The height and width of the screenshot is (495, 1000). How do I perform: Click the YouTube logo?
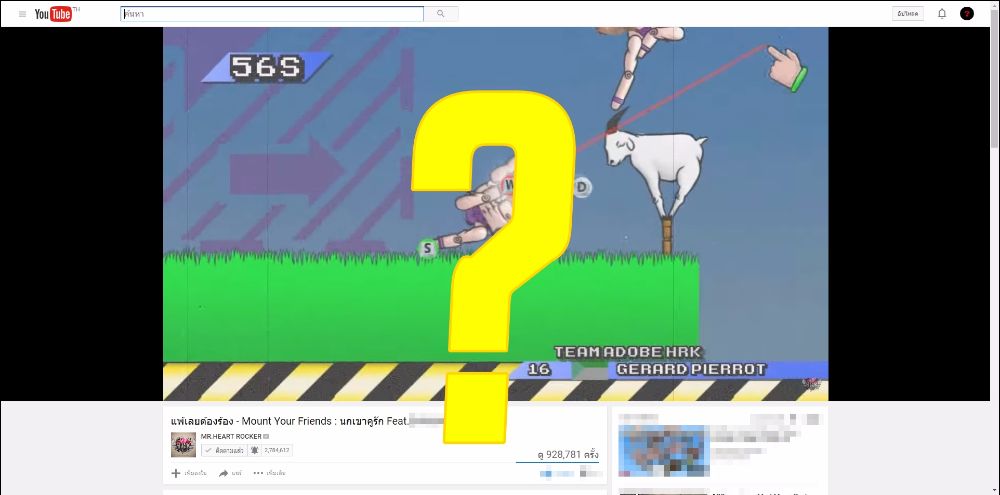pyautogui.click(x=55, y=14)
